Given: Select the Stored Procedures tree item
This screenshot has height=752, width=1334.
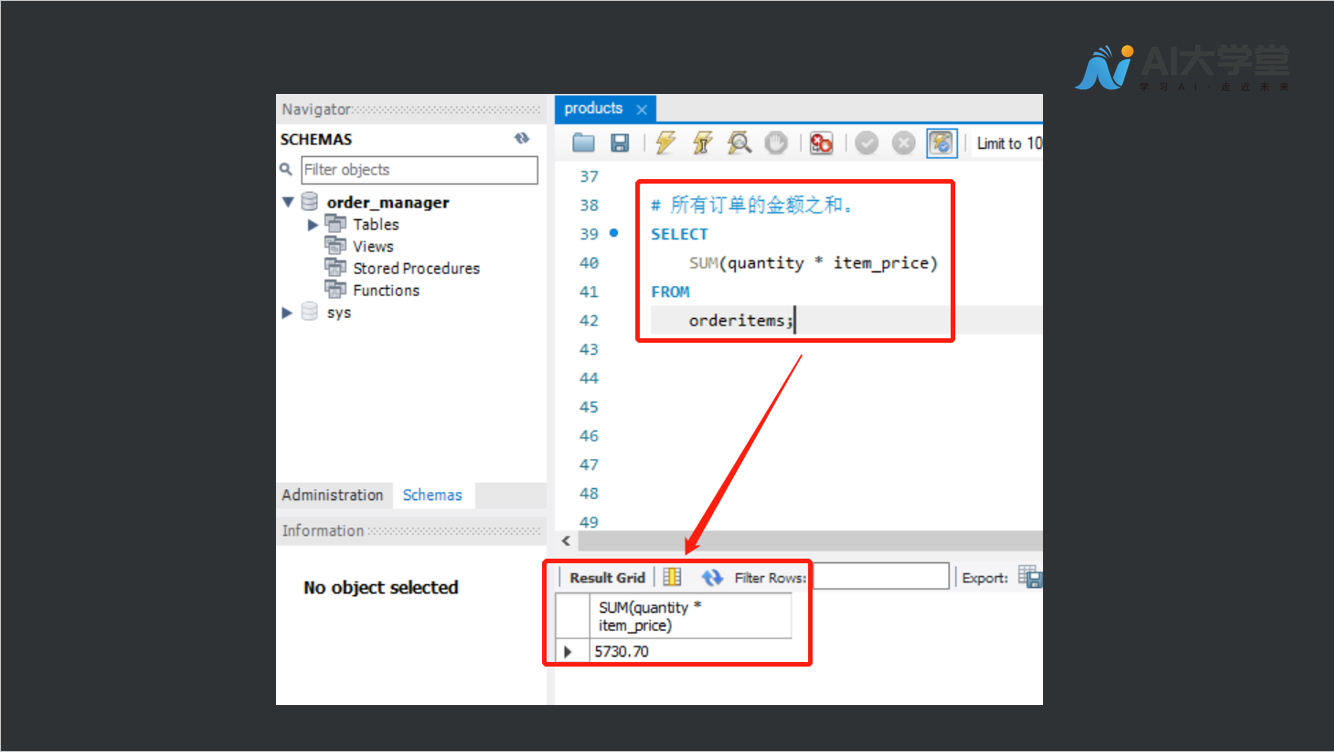Looking at the screenshot, I should click(x=416, y=268).
